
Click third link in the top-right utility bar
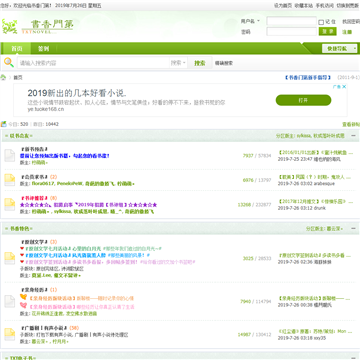(x=325, y=6)
